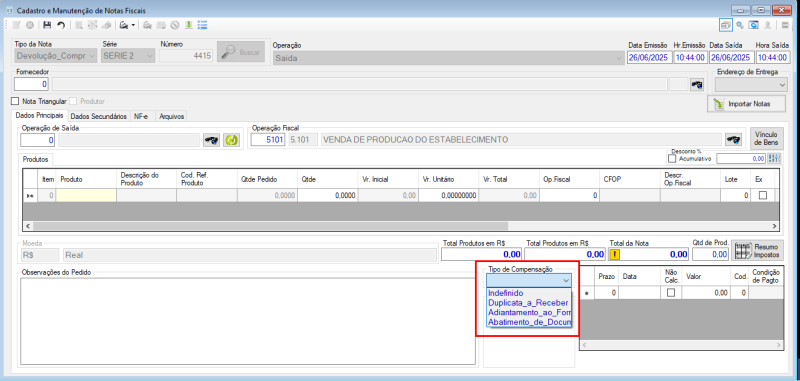This screenshot has height=381, width=800.
Task: Click the hamburger lines icon top right
Action: (x=786, y=25)
